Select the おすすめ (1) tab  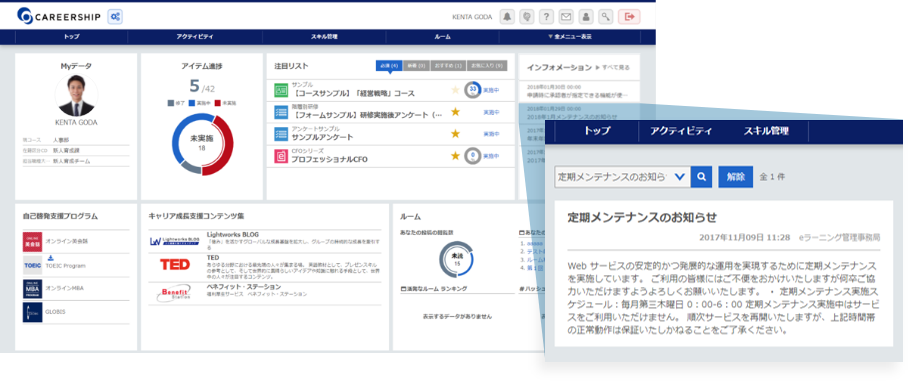(x=449, y=66)
